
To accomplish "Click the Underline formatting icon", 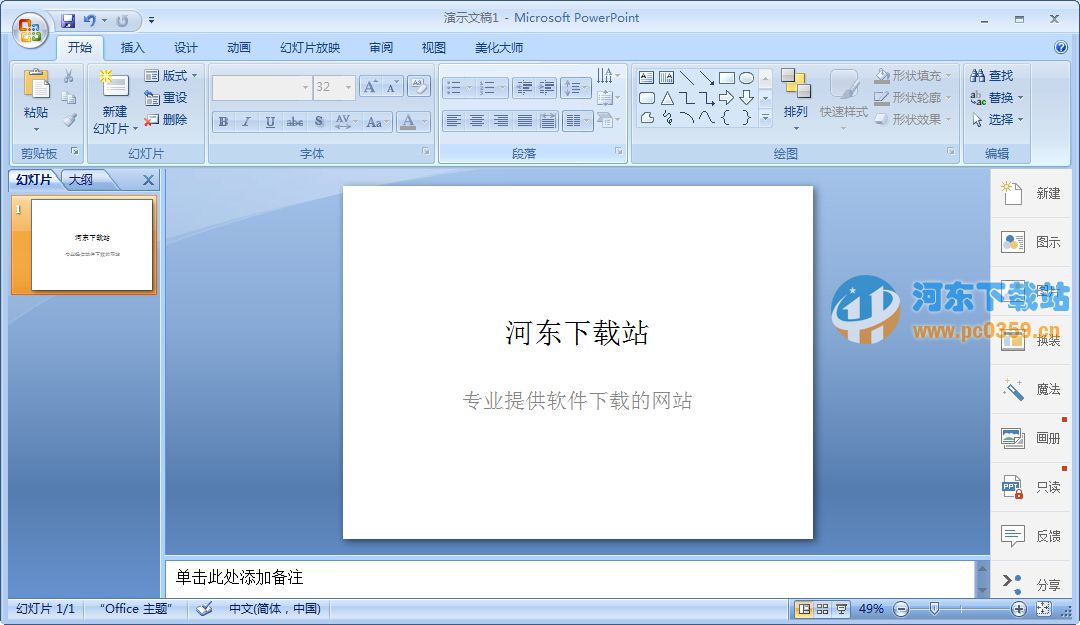I will pyautogui.click(x=270, y=122).
